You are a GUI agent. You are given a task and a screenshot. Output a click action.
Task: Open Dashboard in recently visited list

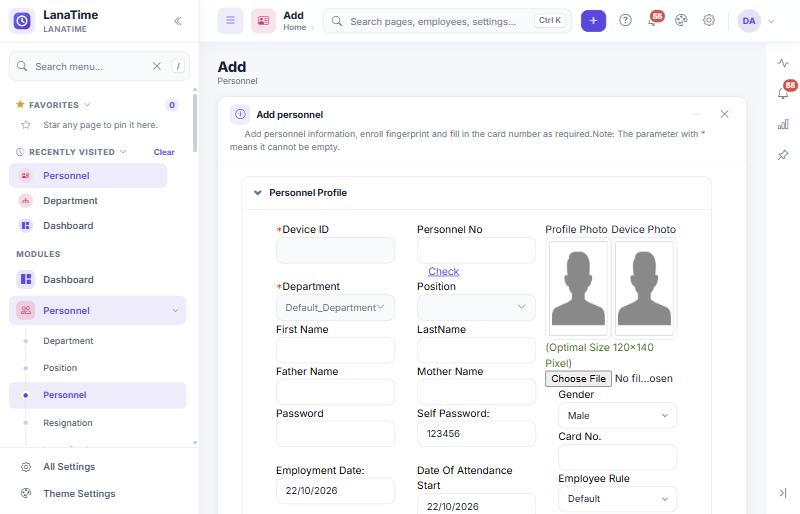pyautogui.click(x=88, y=226)
